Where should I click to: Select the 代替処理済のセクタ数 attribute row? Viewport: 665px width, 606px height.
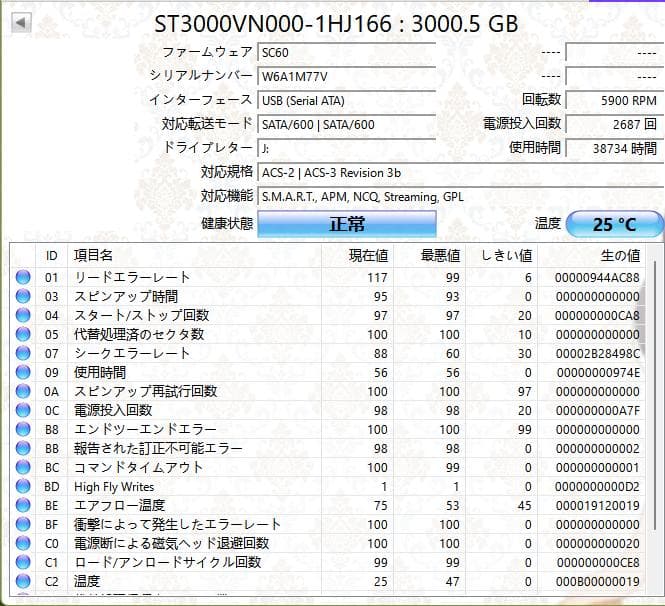327,334
